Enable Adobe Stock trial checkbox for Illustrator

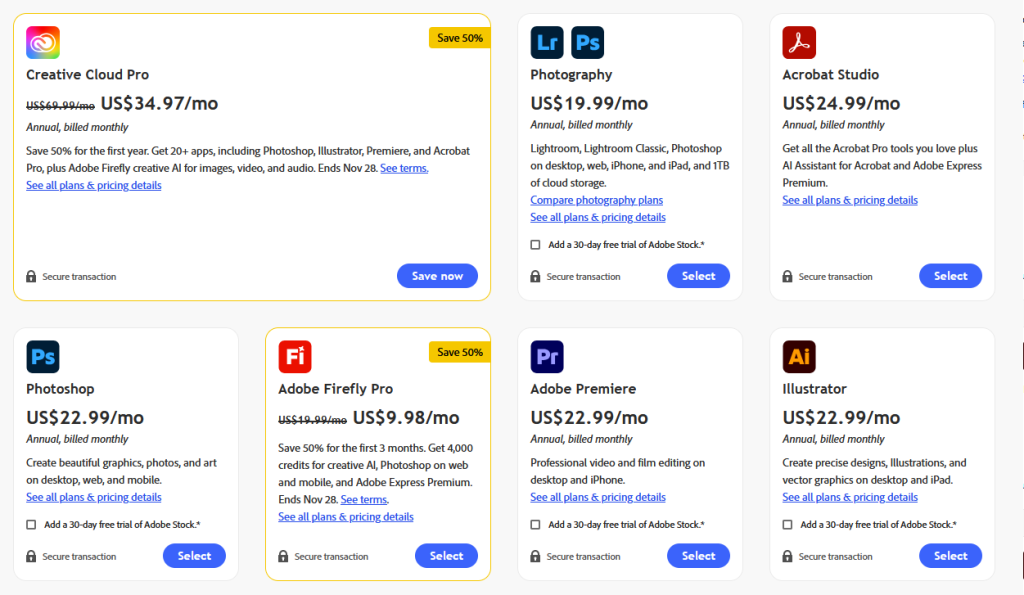pyautogui.click(x=788, y=524)
